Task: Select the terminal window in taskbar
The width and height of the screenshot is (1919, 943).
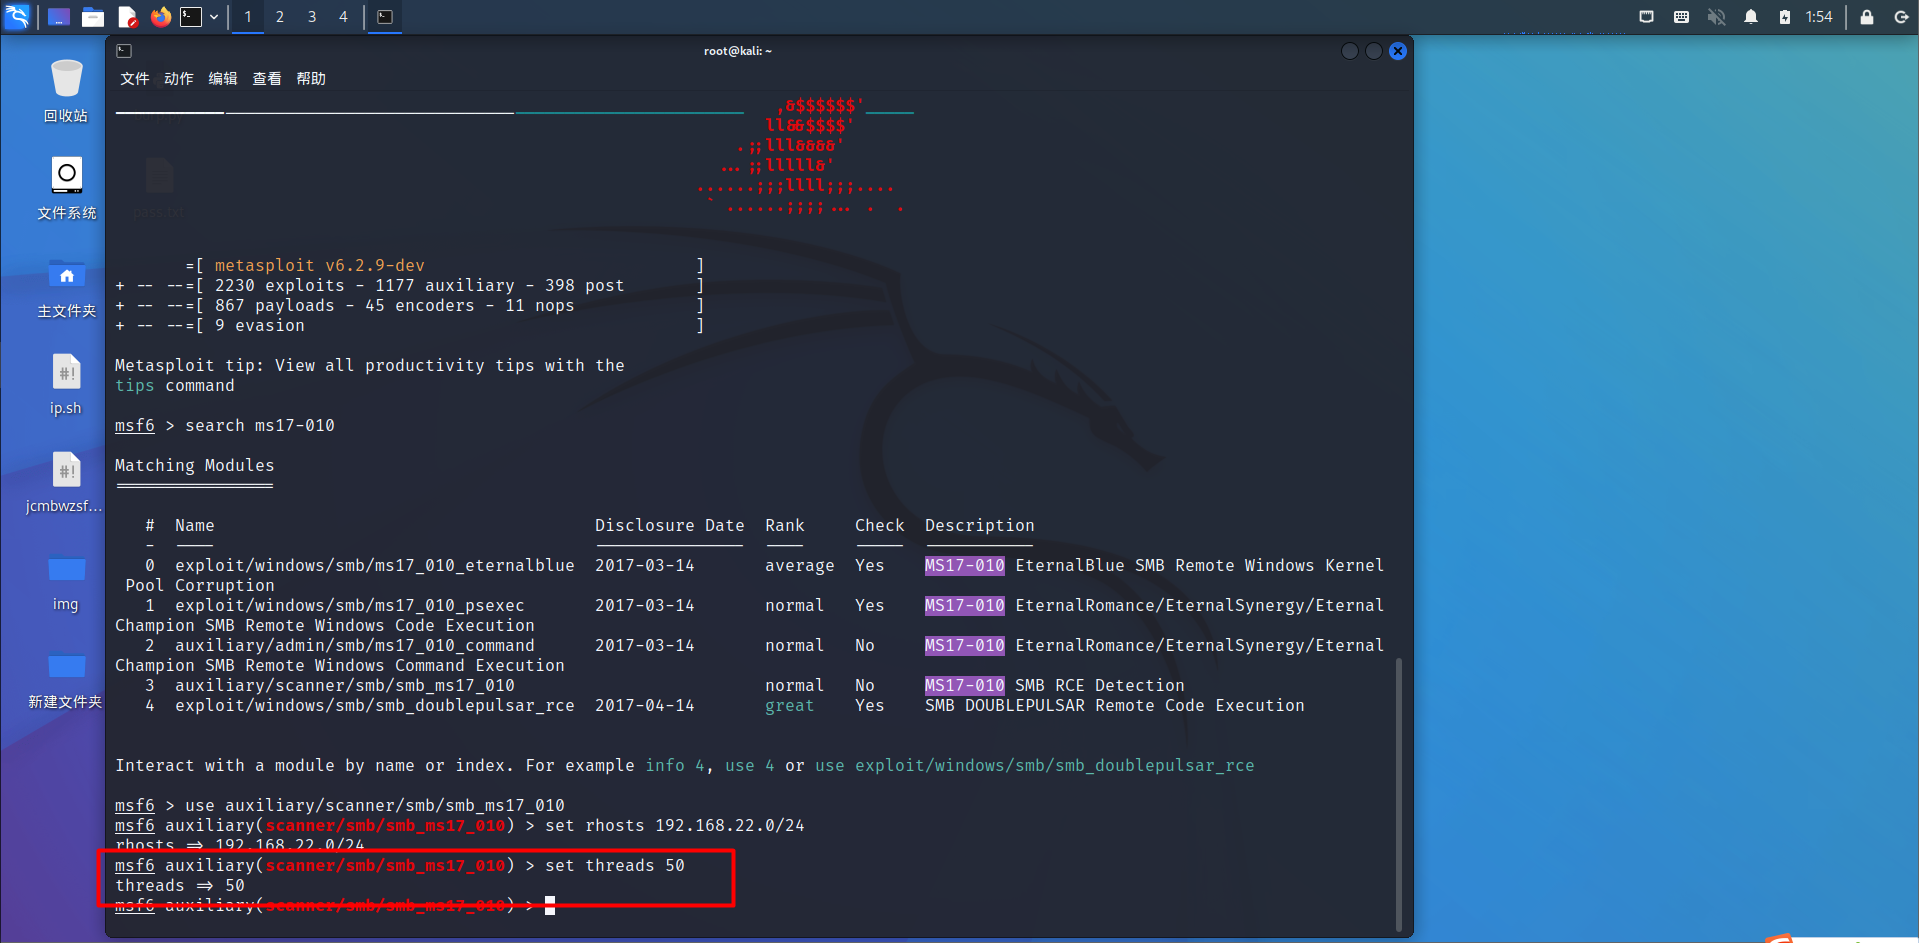Action: click(x=385, y=17)
